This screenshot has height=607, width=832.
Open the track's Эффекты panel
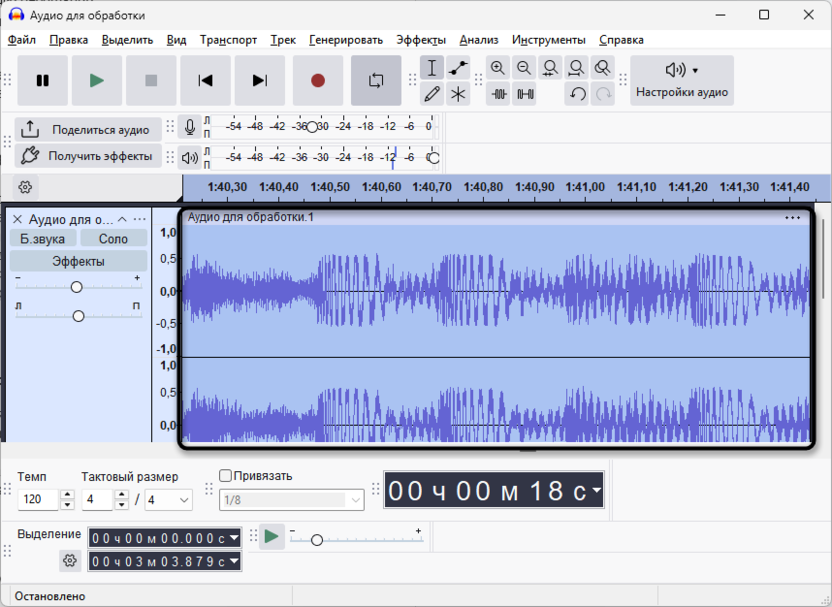pos(77,260)
